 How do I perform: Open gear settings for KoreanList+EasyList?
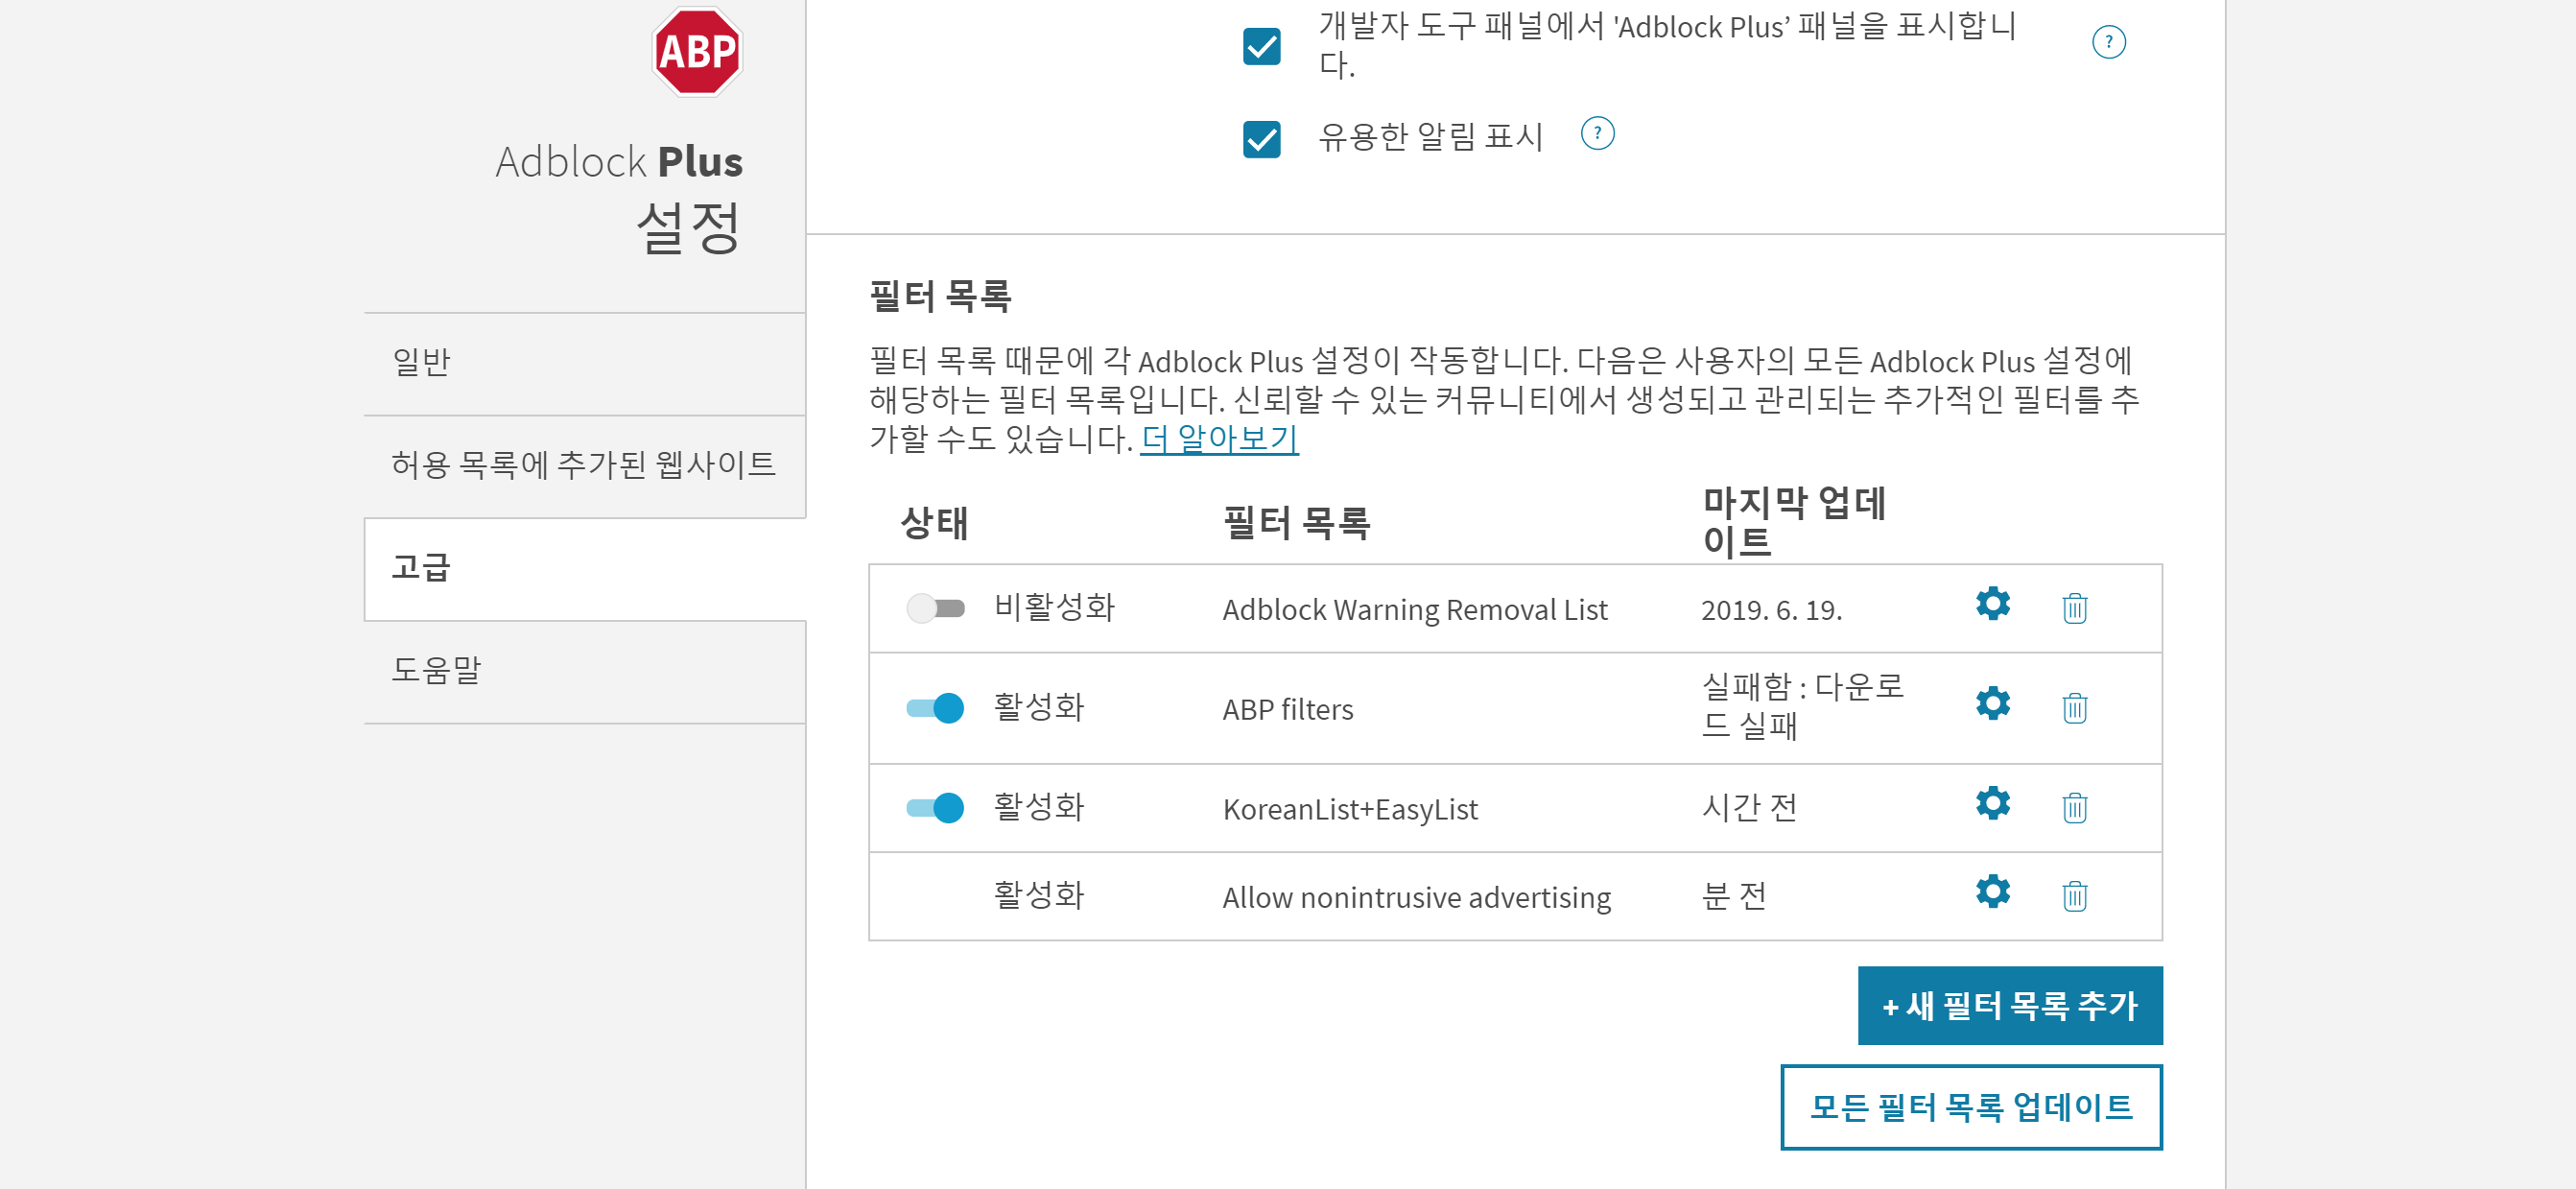click(x=1992, y=803)
